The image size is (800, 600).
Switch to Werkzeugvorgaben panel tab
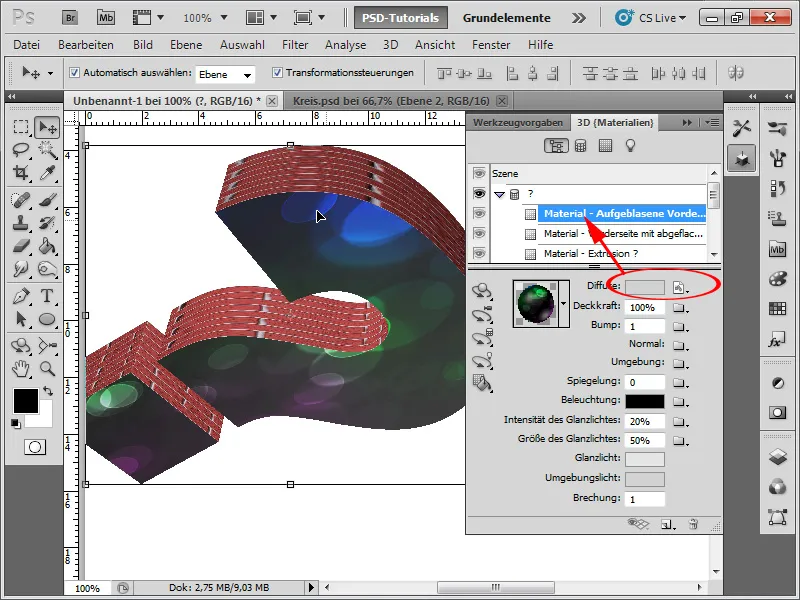(x=517, y=122)
